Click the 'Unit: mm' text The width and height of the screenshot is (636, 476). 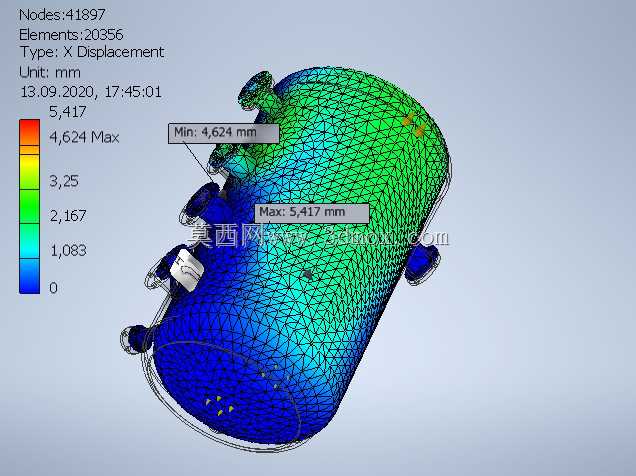[x=50, y=73]
